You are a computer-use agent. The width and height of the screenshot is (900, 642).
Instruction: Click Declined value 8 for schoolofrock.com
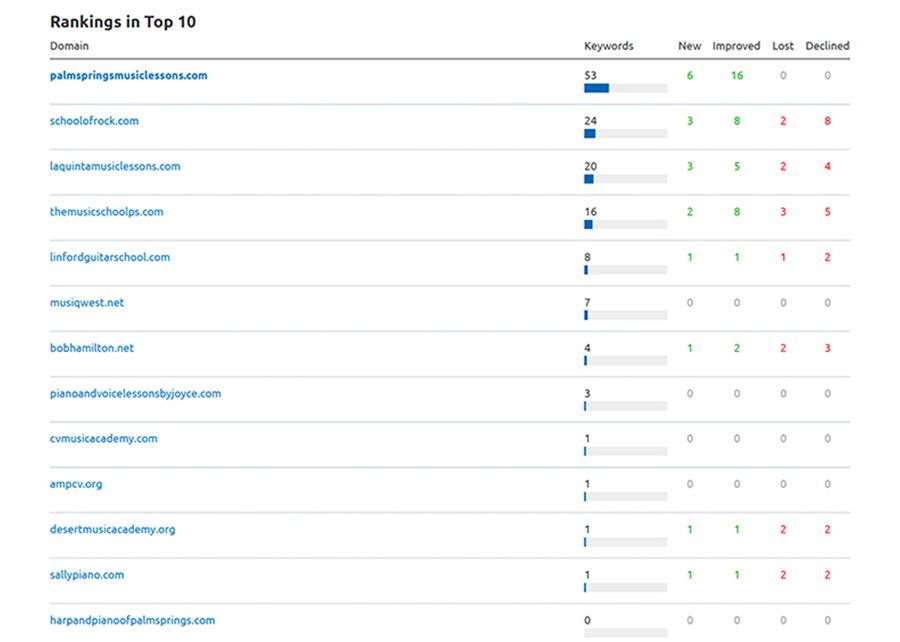pos(828,120)
